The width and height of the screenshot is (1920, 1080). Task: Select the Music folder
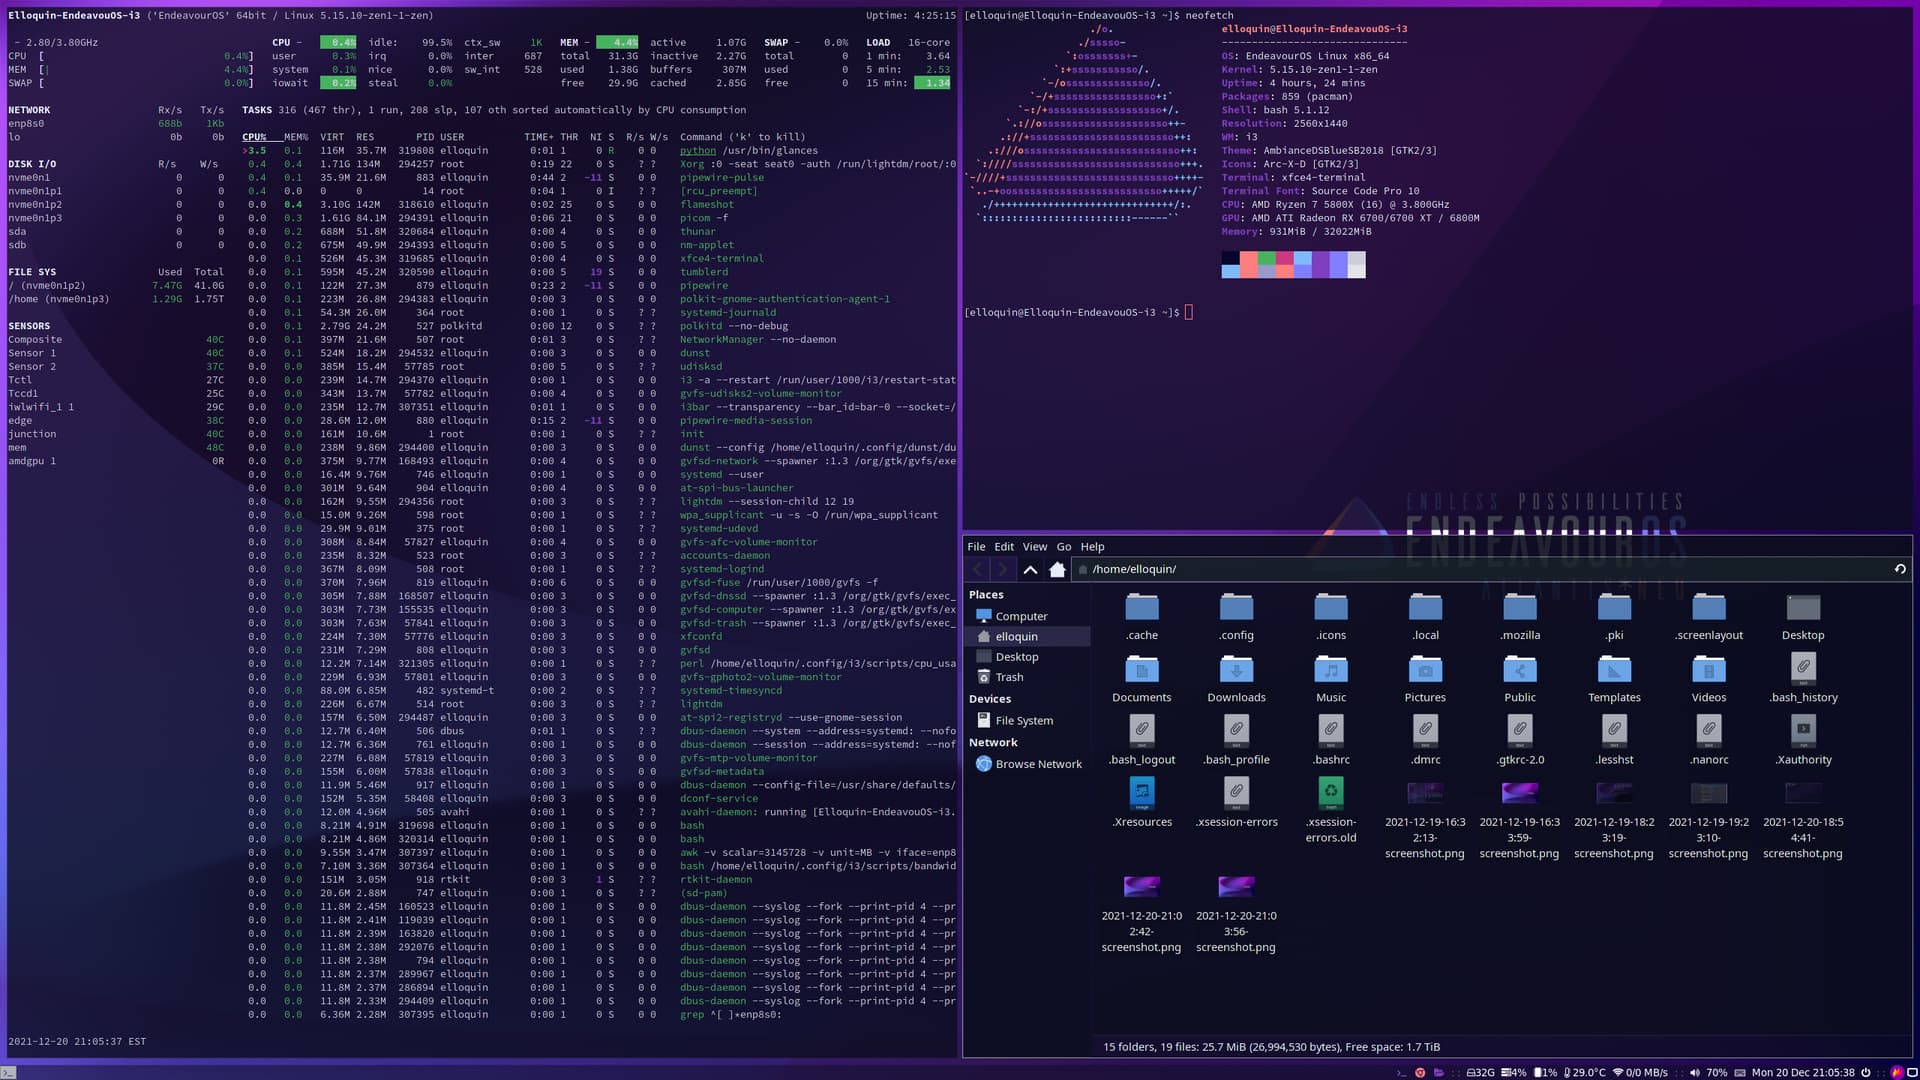pos(1331,679)
